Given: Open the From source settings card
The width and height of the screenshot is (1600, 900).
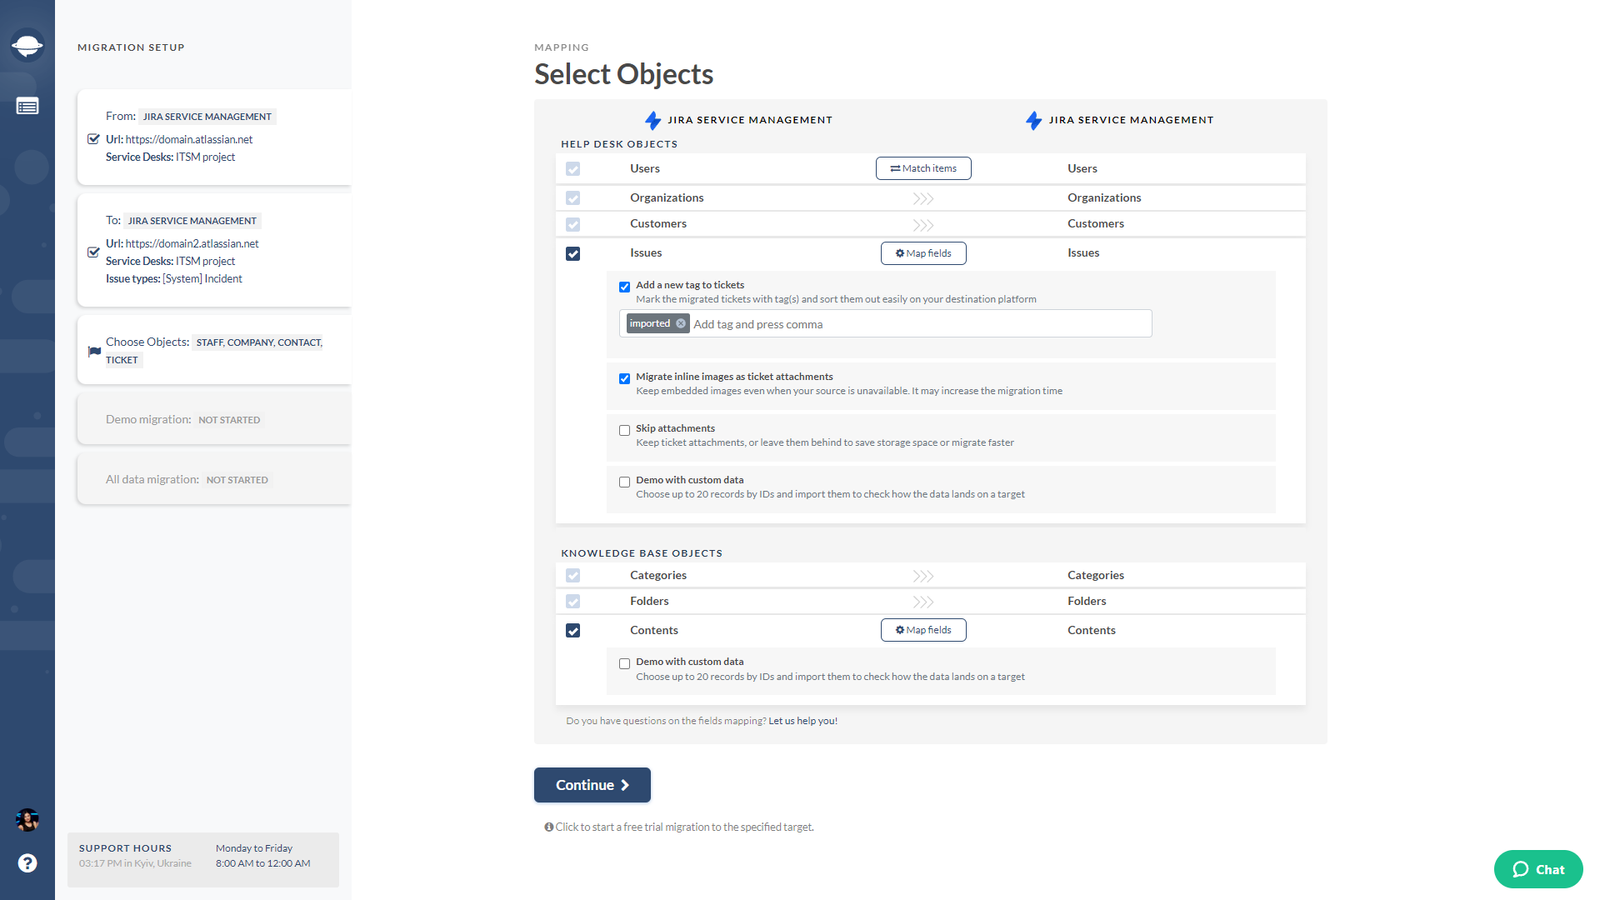Looking at the screenshot, I should click(214, 137).
